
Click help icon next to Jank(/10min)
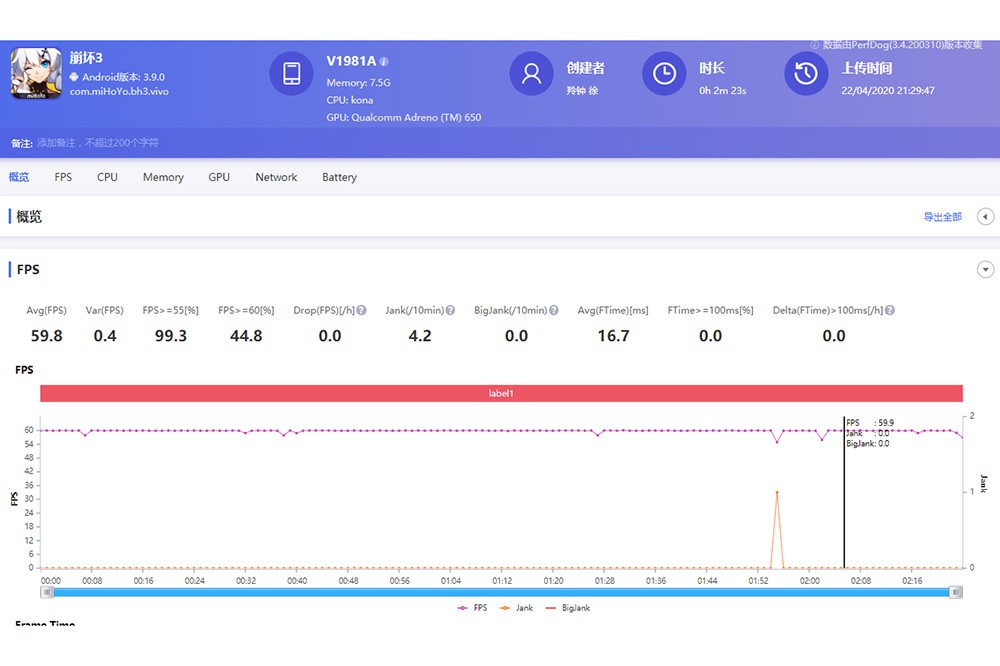[x=451, y=311]
